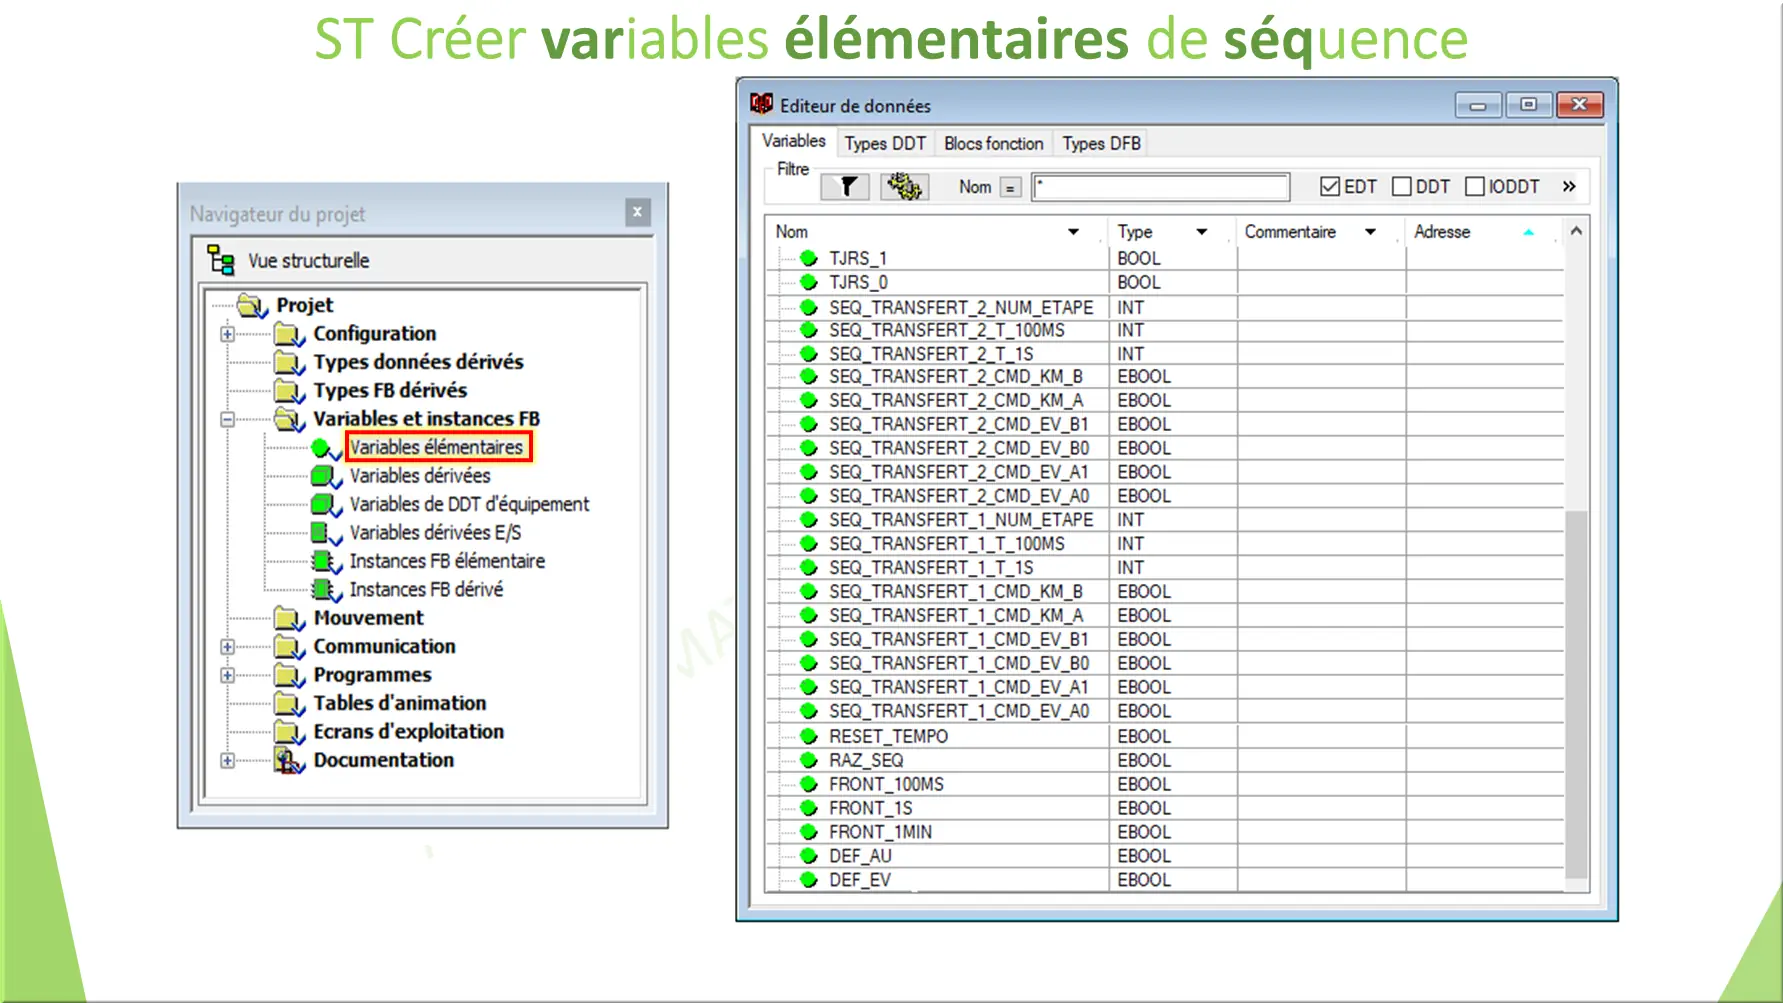Collapse the Variables et instances FB node
1783x1003 pixels.
[x=227, y=419]
